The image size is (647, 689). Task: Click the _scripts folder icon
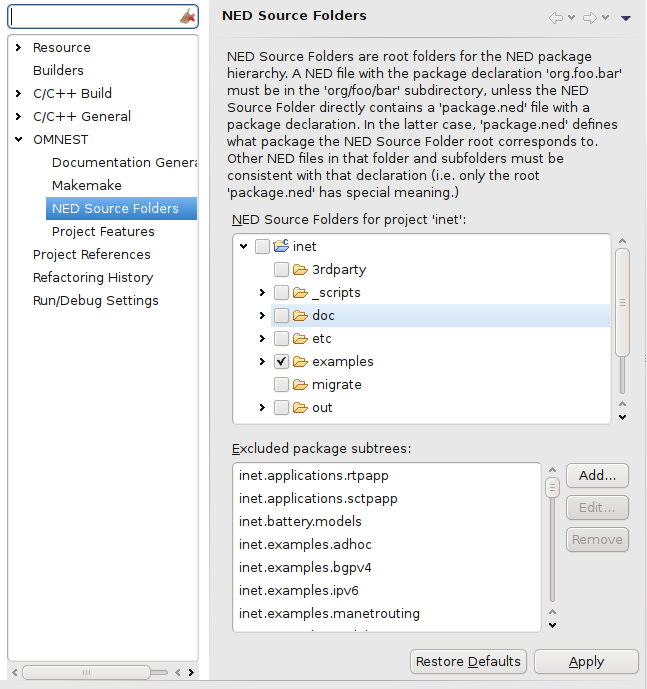click(x=300, y=292)
